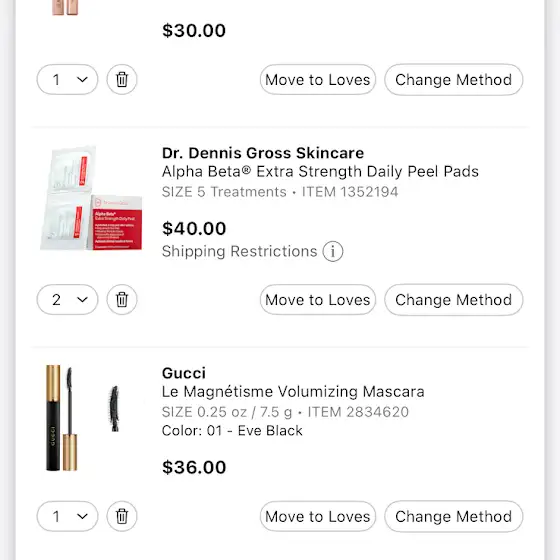Image resolution: width=560 pixels, height=560 pixels.
Task: Move the $30.00 item to Loves
Action: (318, 79)
